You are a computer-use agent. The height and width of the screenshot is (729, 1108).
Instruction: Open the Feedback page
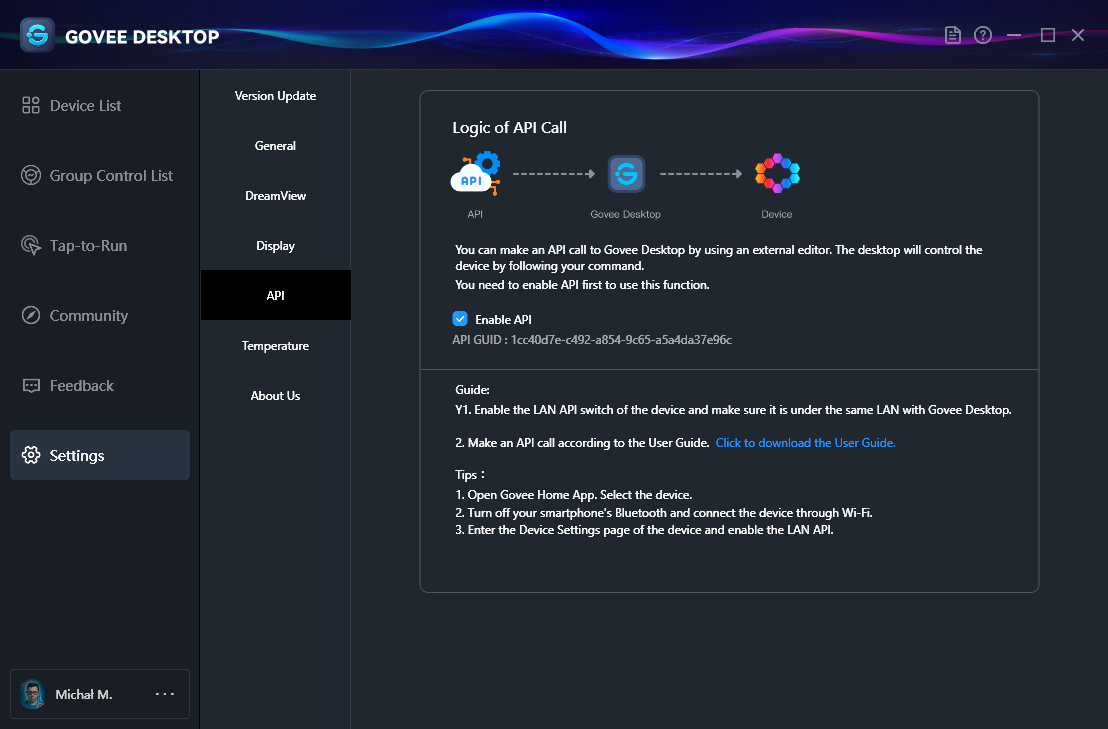tap(100, 386)
